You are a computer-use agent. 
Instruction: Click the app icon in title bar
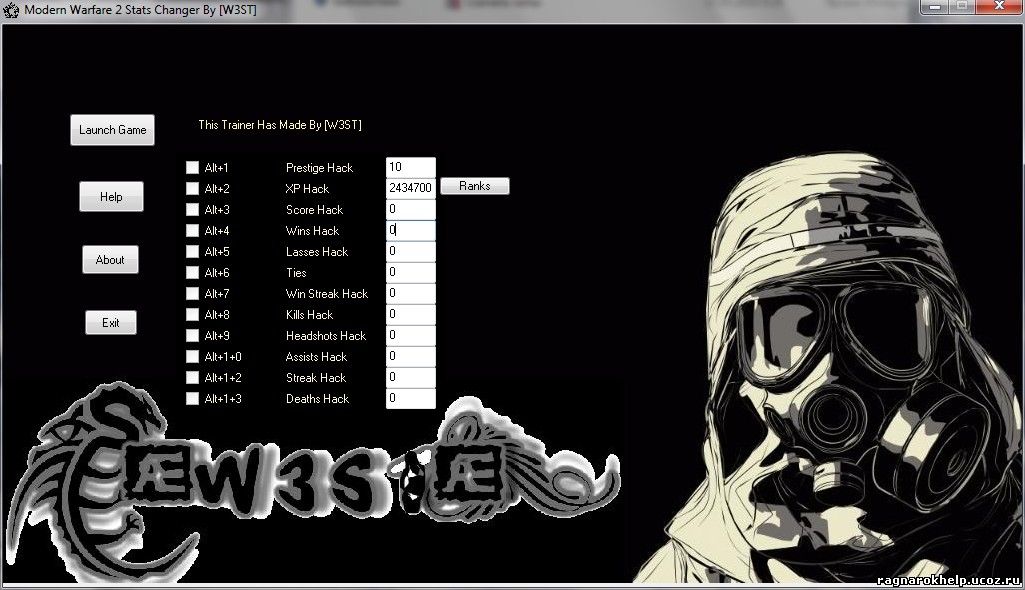tap(11, 10)
